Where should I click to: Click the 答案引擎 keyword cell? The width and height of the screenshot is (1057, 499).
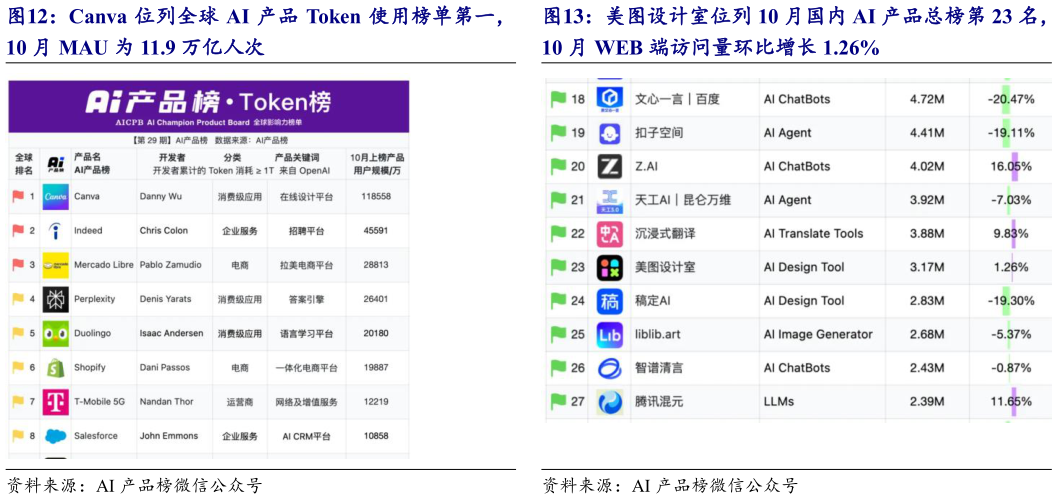click(307, 299)
